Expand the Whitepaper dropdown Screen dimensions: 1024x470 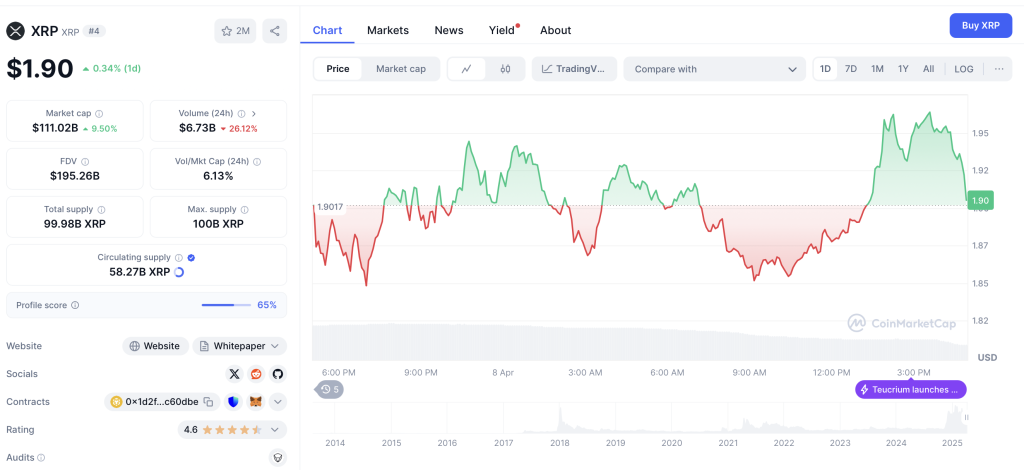tap(240, 346)
